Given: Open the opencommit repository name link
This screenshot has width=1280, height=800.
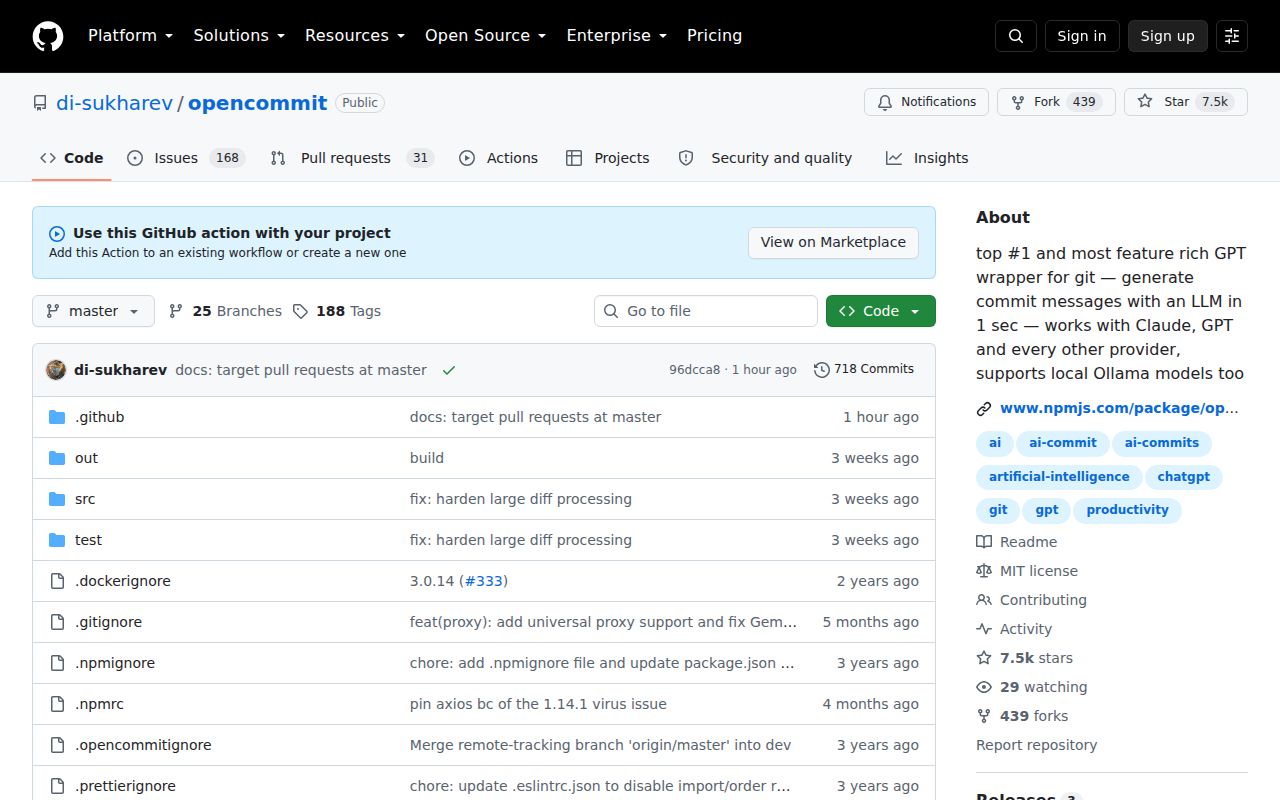Looking at the screenshot, I should (x=257, y=103).
